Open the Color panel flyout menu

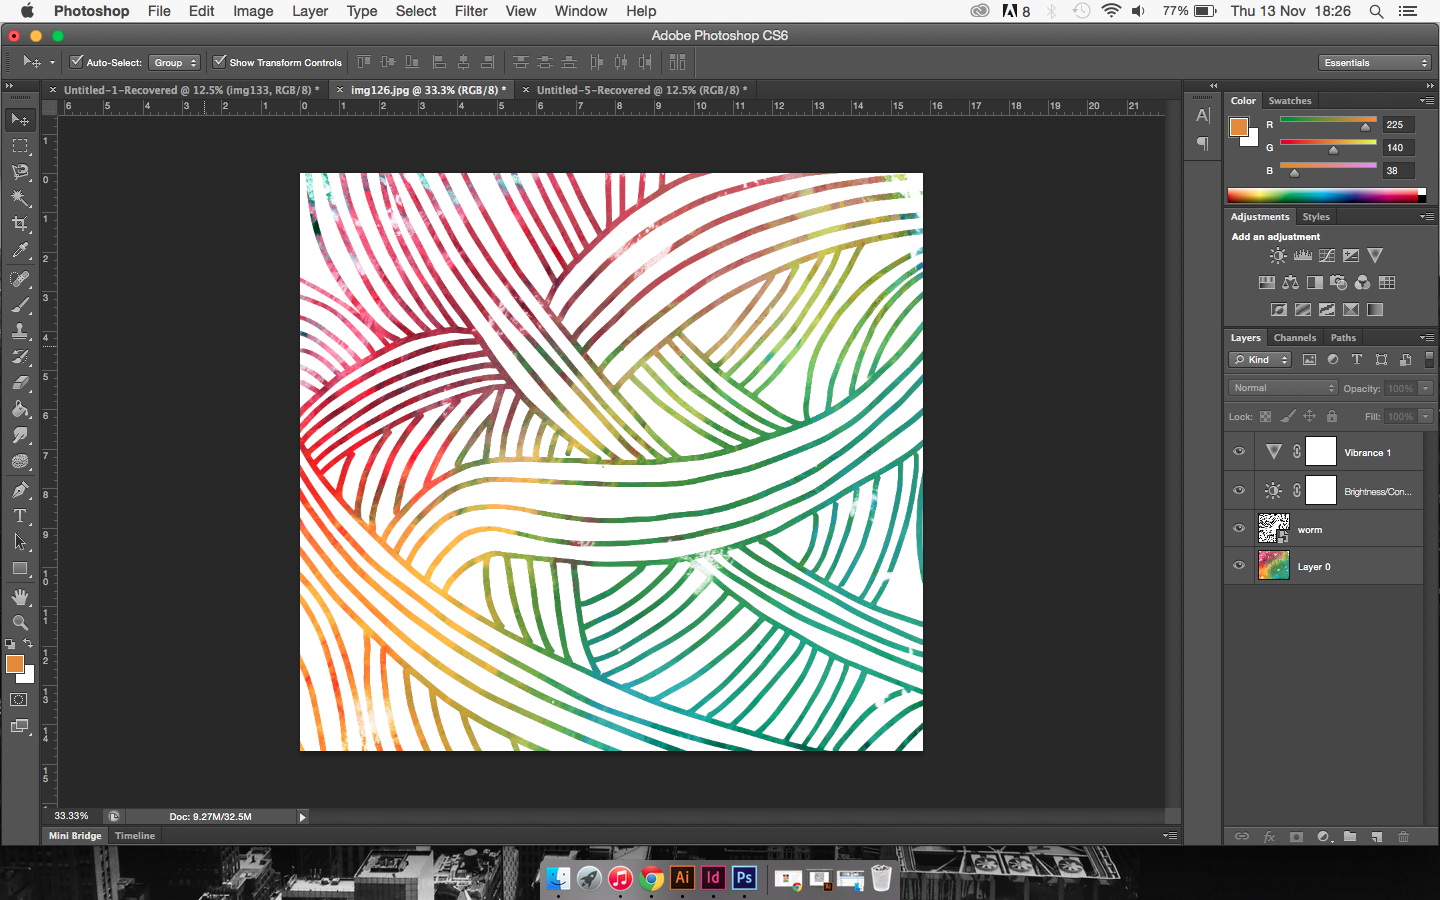point(1427,100)
